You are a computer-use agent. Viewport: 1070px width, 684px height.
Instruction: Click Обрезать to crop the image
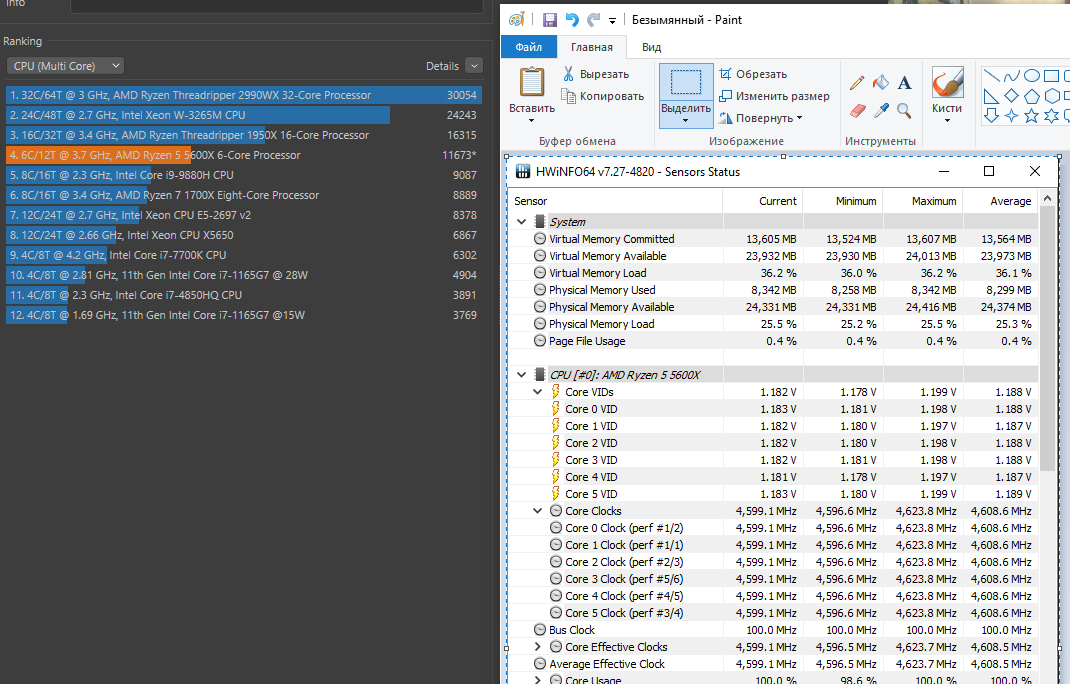(753, 74)
